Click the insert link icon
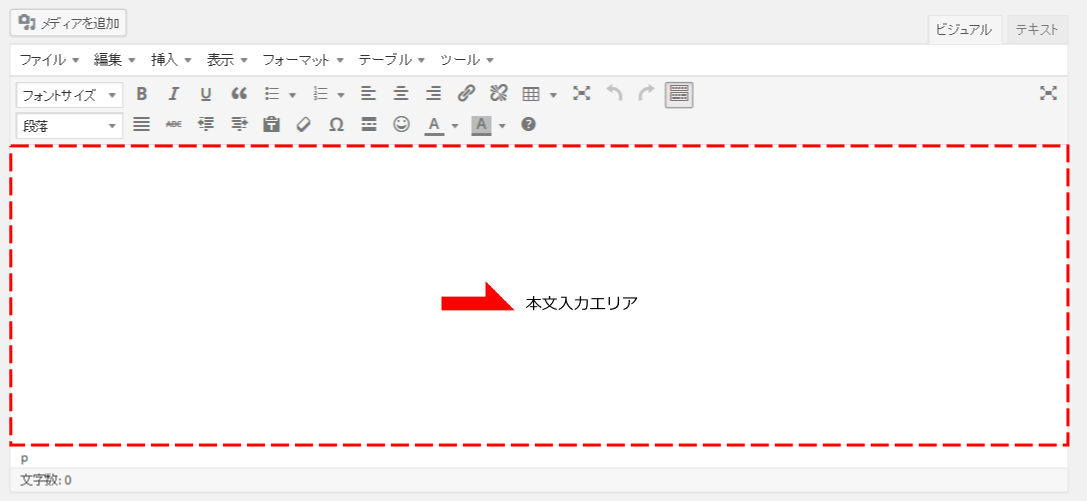Screen dimensions: 1087x501 [x=466, y=94]
